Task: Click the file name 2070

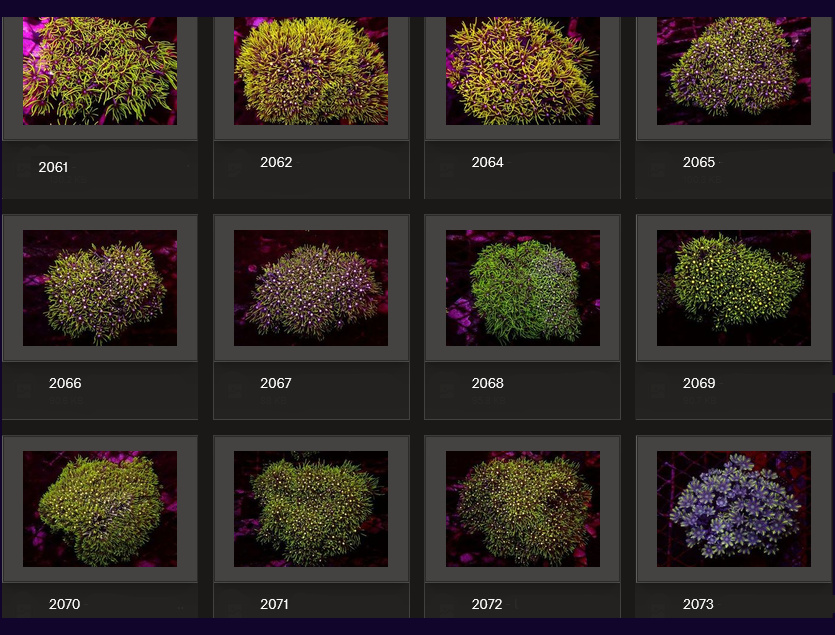Action: [64, 604]
